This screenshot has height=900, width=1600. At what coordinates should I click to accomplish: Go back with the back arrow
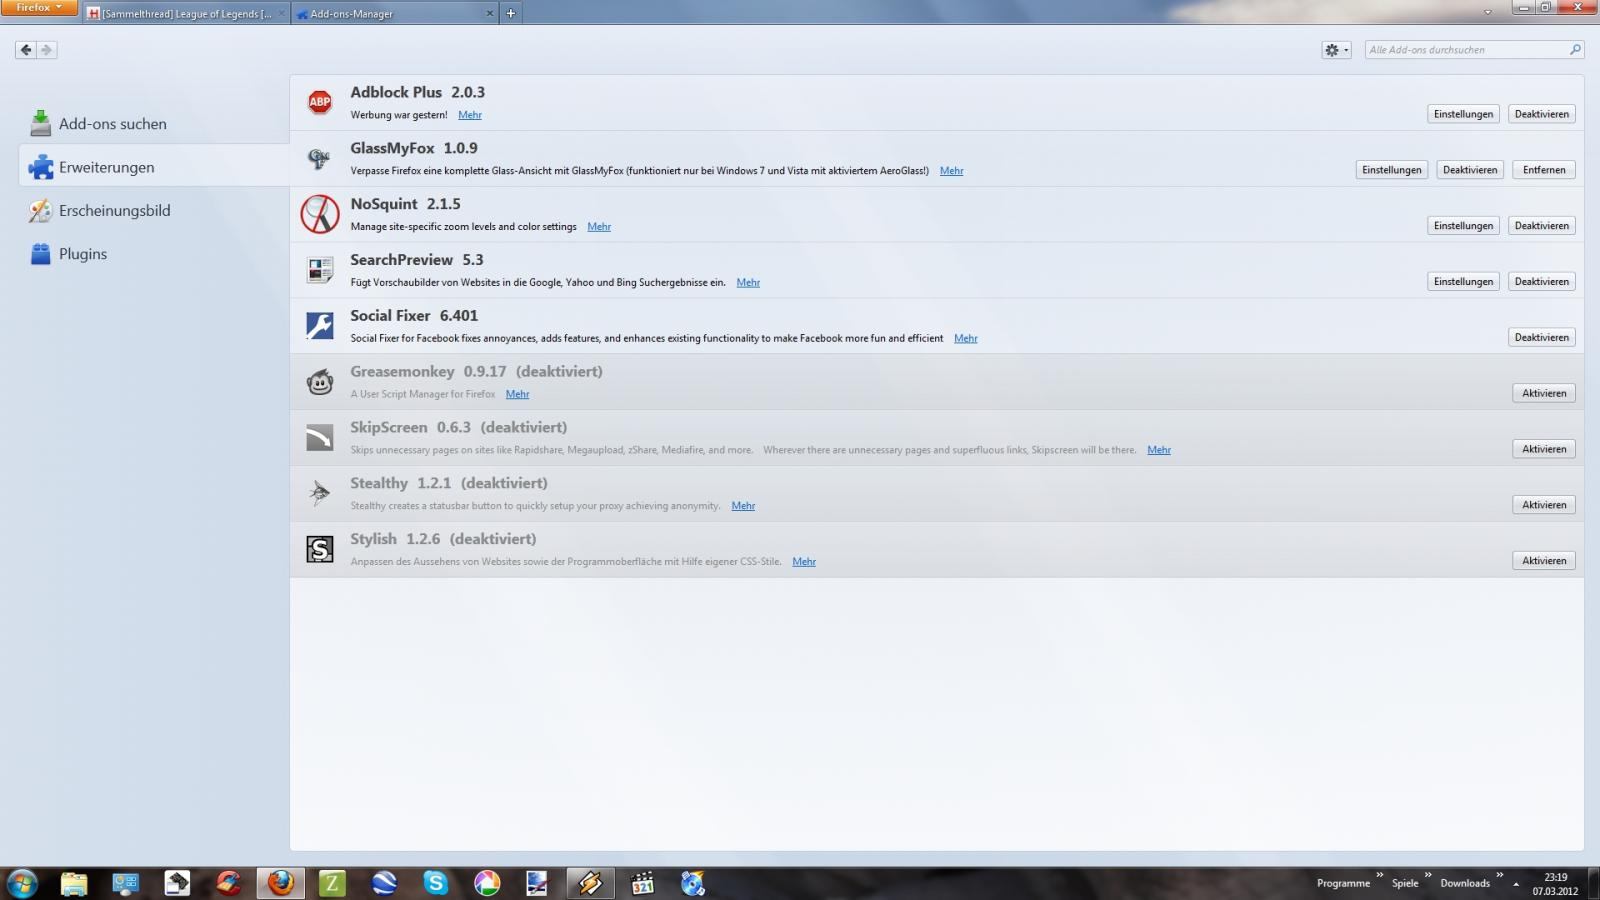pos(26,49)
